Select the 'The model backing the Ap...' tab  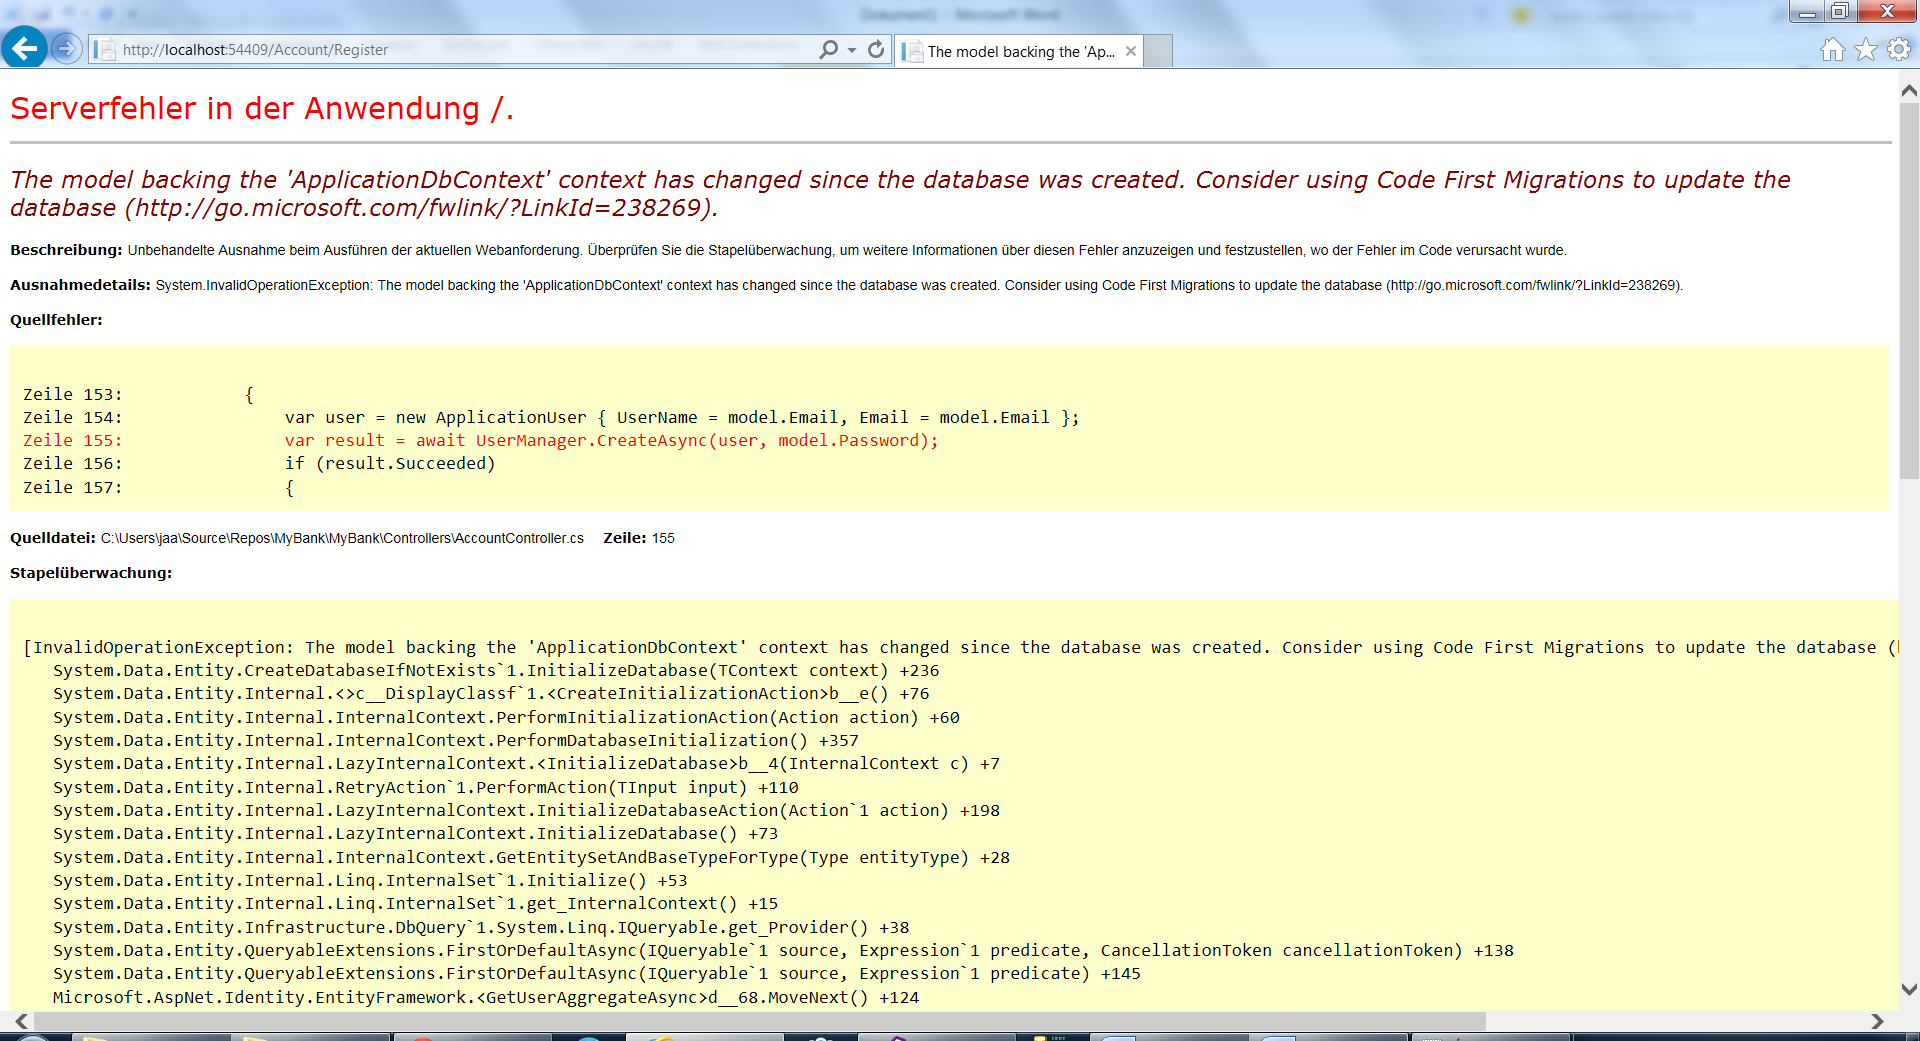click(x=1019, y=51)
